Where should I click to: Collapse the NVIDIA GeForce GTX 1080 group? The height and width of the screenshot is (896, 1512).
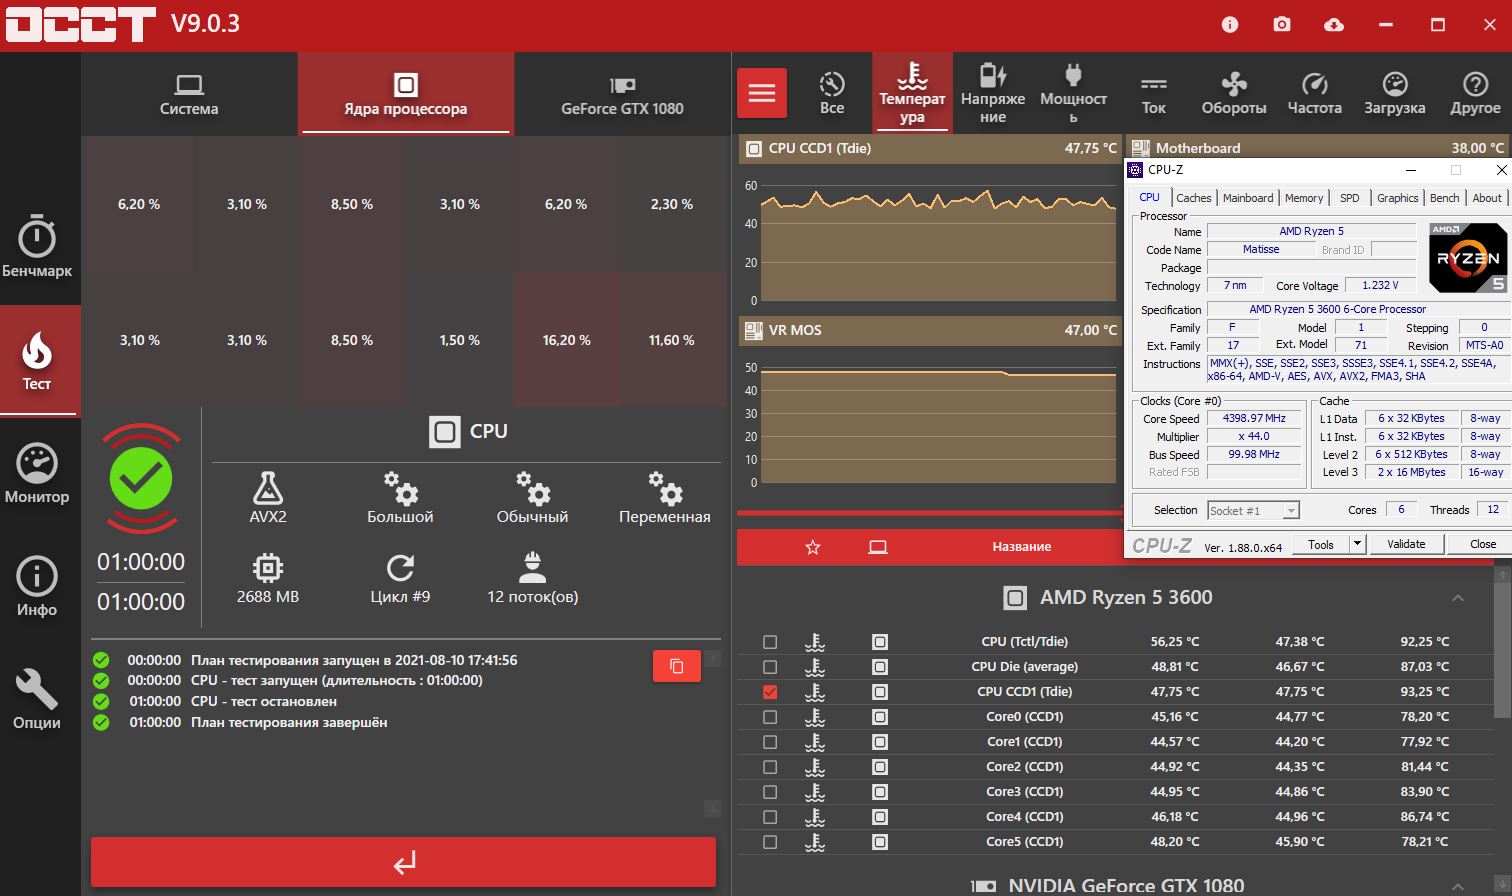pos(1457,886)
